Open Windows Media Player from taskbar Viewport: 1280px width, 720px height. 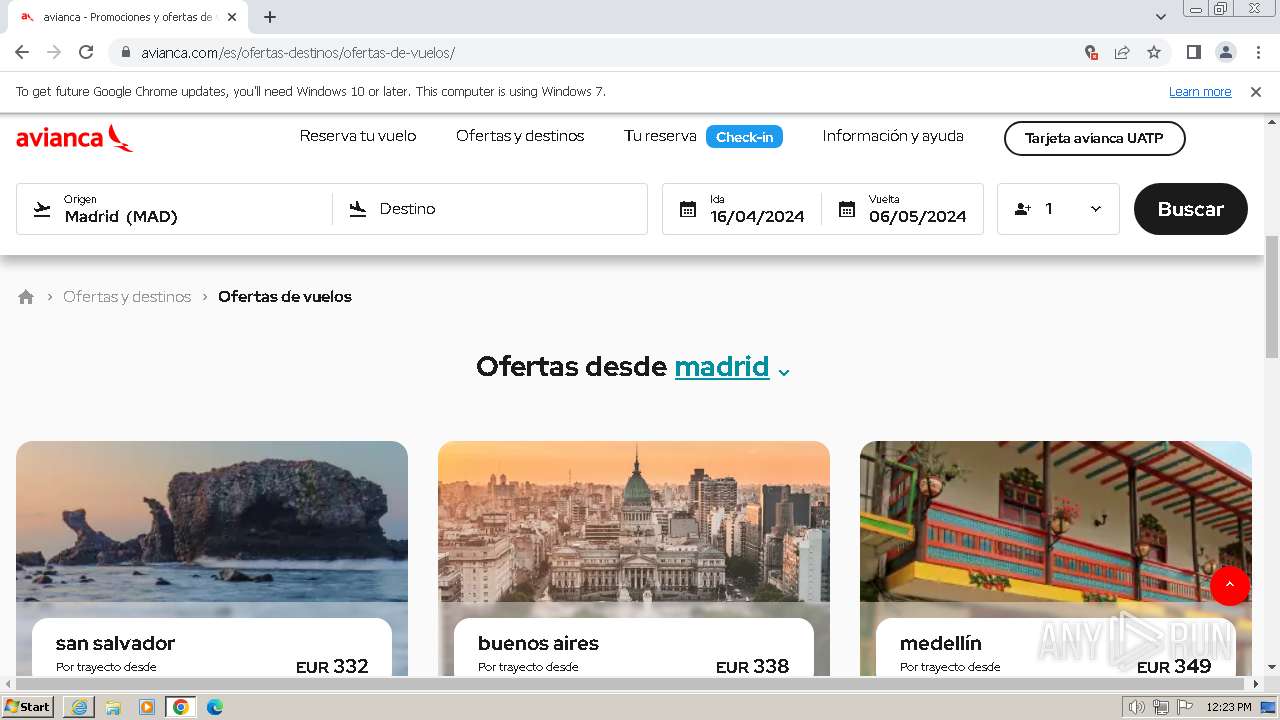[x=147, y=707]
